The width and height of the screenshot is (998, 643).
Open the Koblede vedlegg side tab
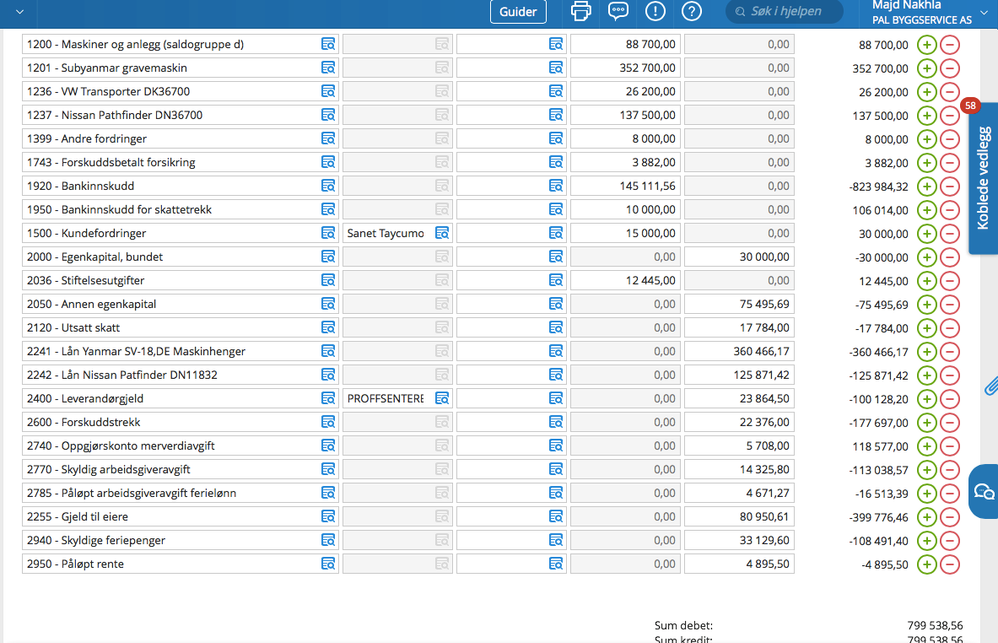pos(983,179)
